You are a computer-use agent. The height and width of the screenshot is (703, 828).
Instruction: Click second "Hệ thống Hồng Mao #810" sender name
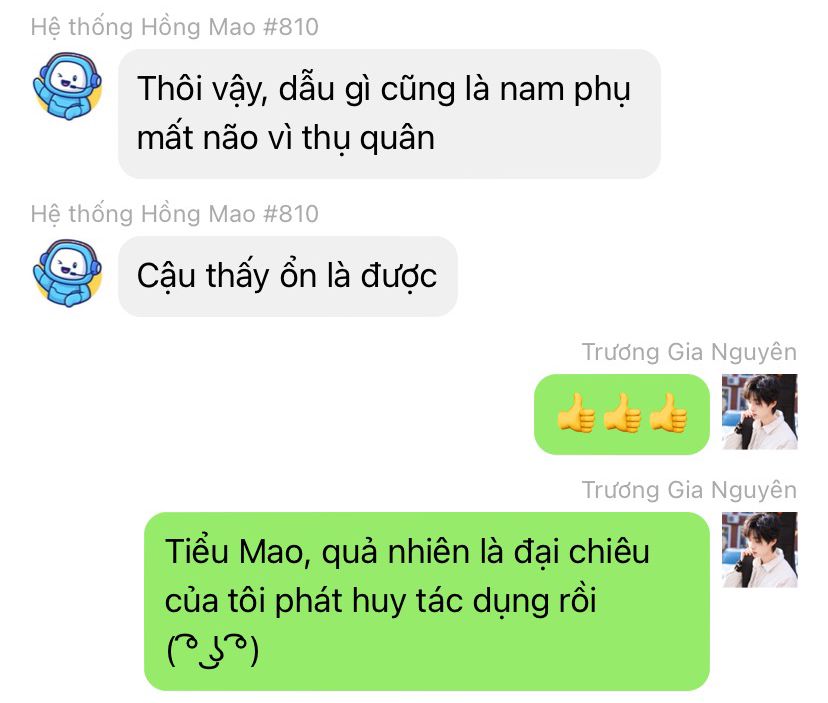pyautogui.click(x=175, y=214)
